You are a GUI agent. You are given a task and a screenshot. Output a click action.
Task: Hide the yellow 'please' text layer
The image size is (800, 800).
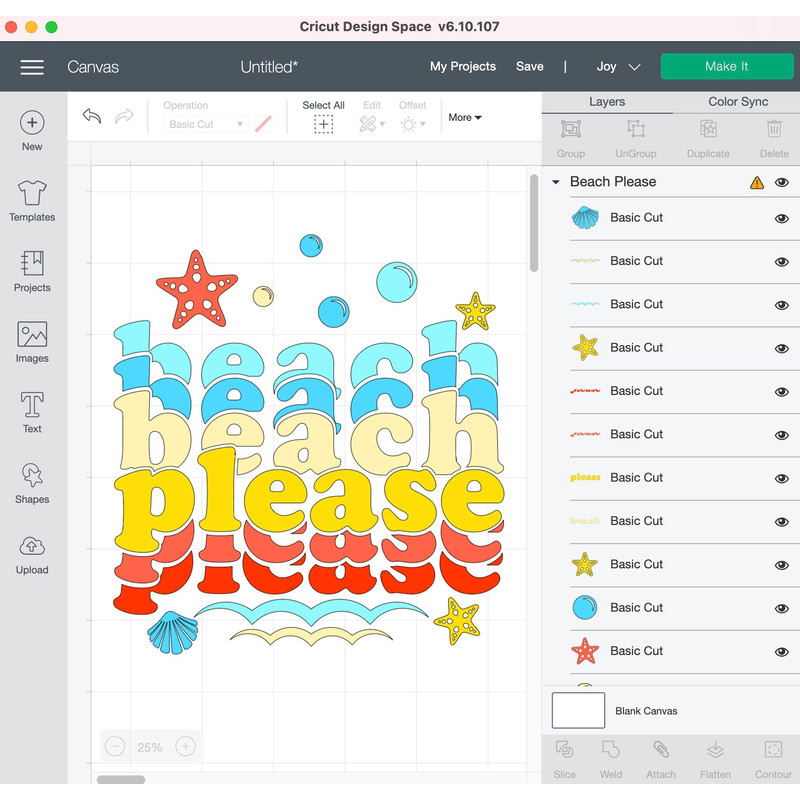[x=782, y=478]
